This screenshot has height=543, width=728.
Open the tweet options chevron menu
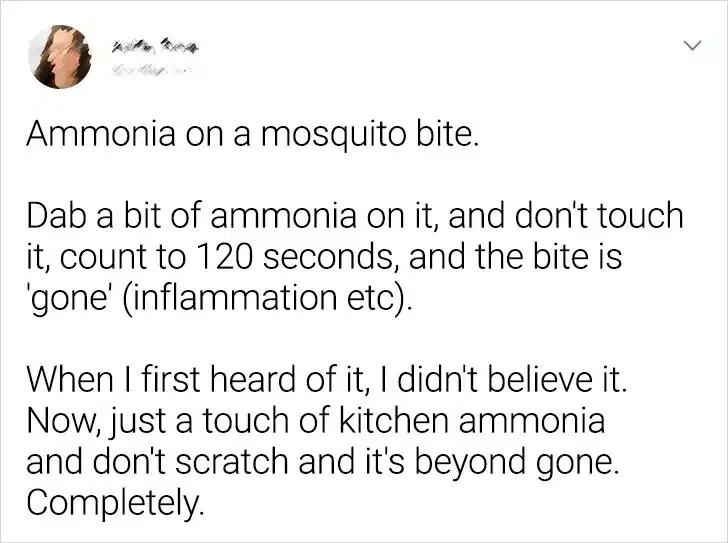(692, 45)
